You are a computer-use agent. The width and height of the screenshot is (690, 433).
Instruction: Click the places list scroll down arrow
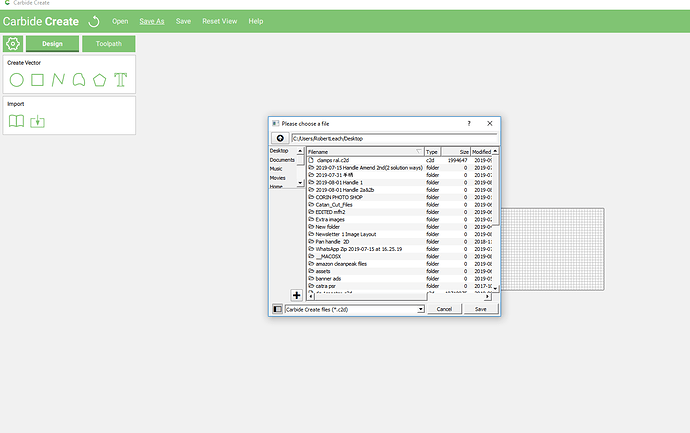pyautogui.click(x=300, y=183)
